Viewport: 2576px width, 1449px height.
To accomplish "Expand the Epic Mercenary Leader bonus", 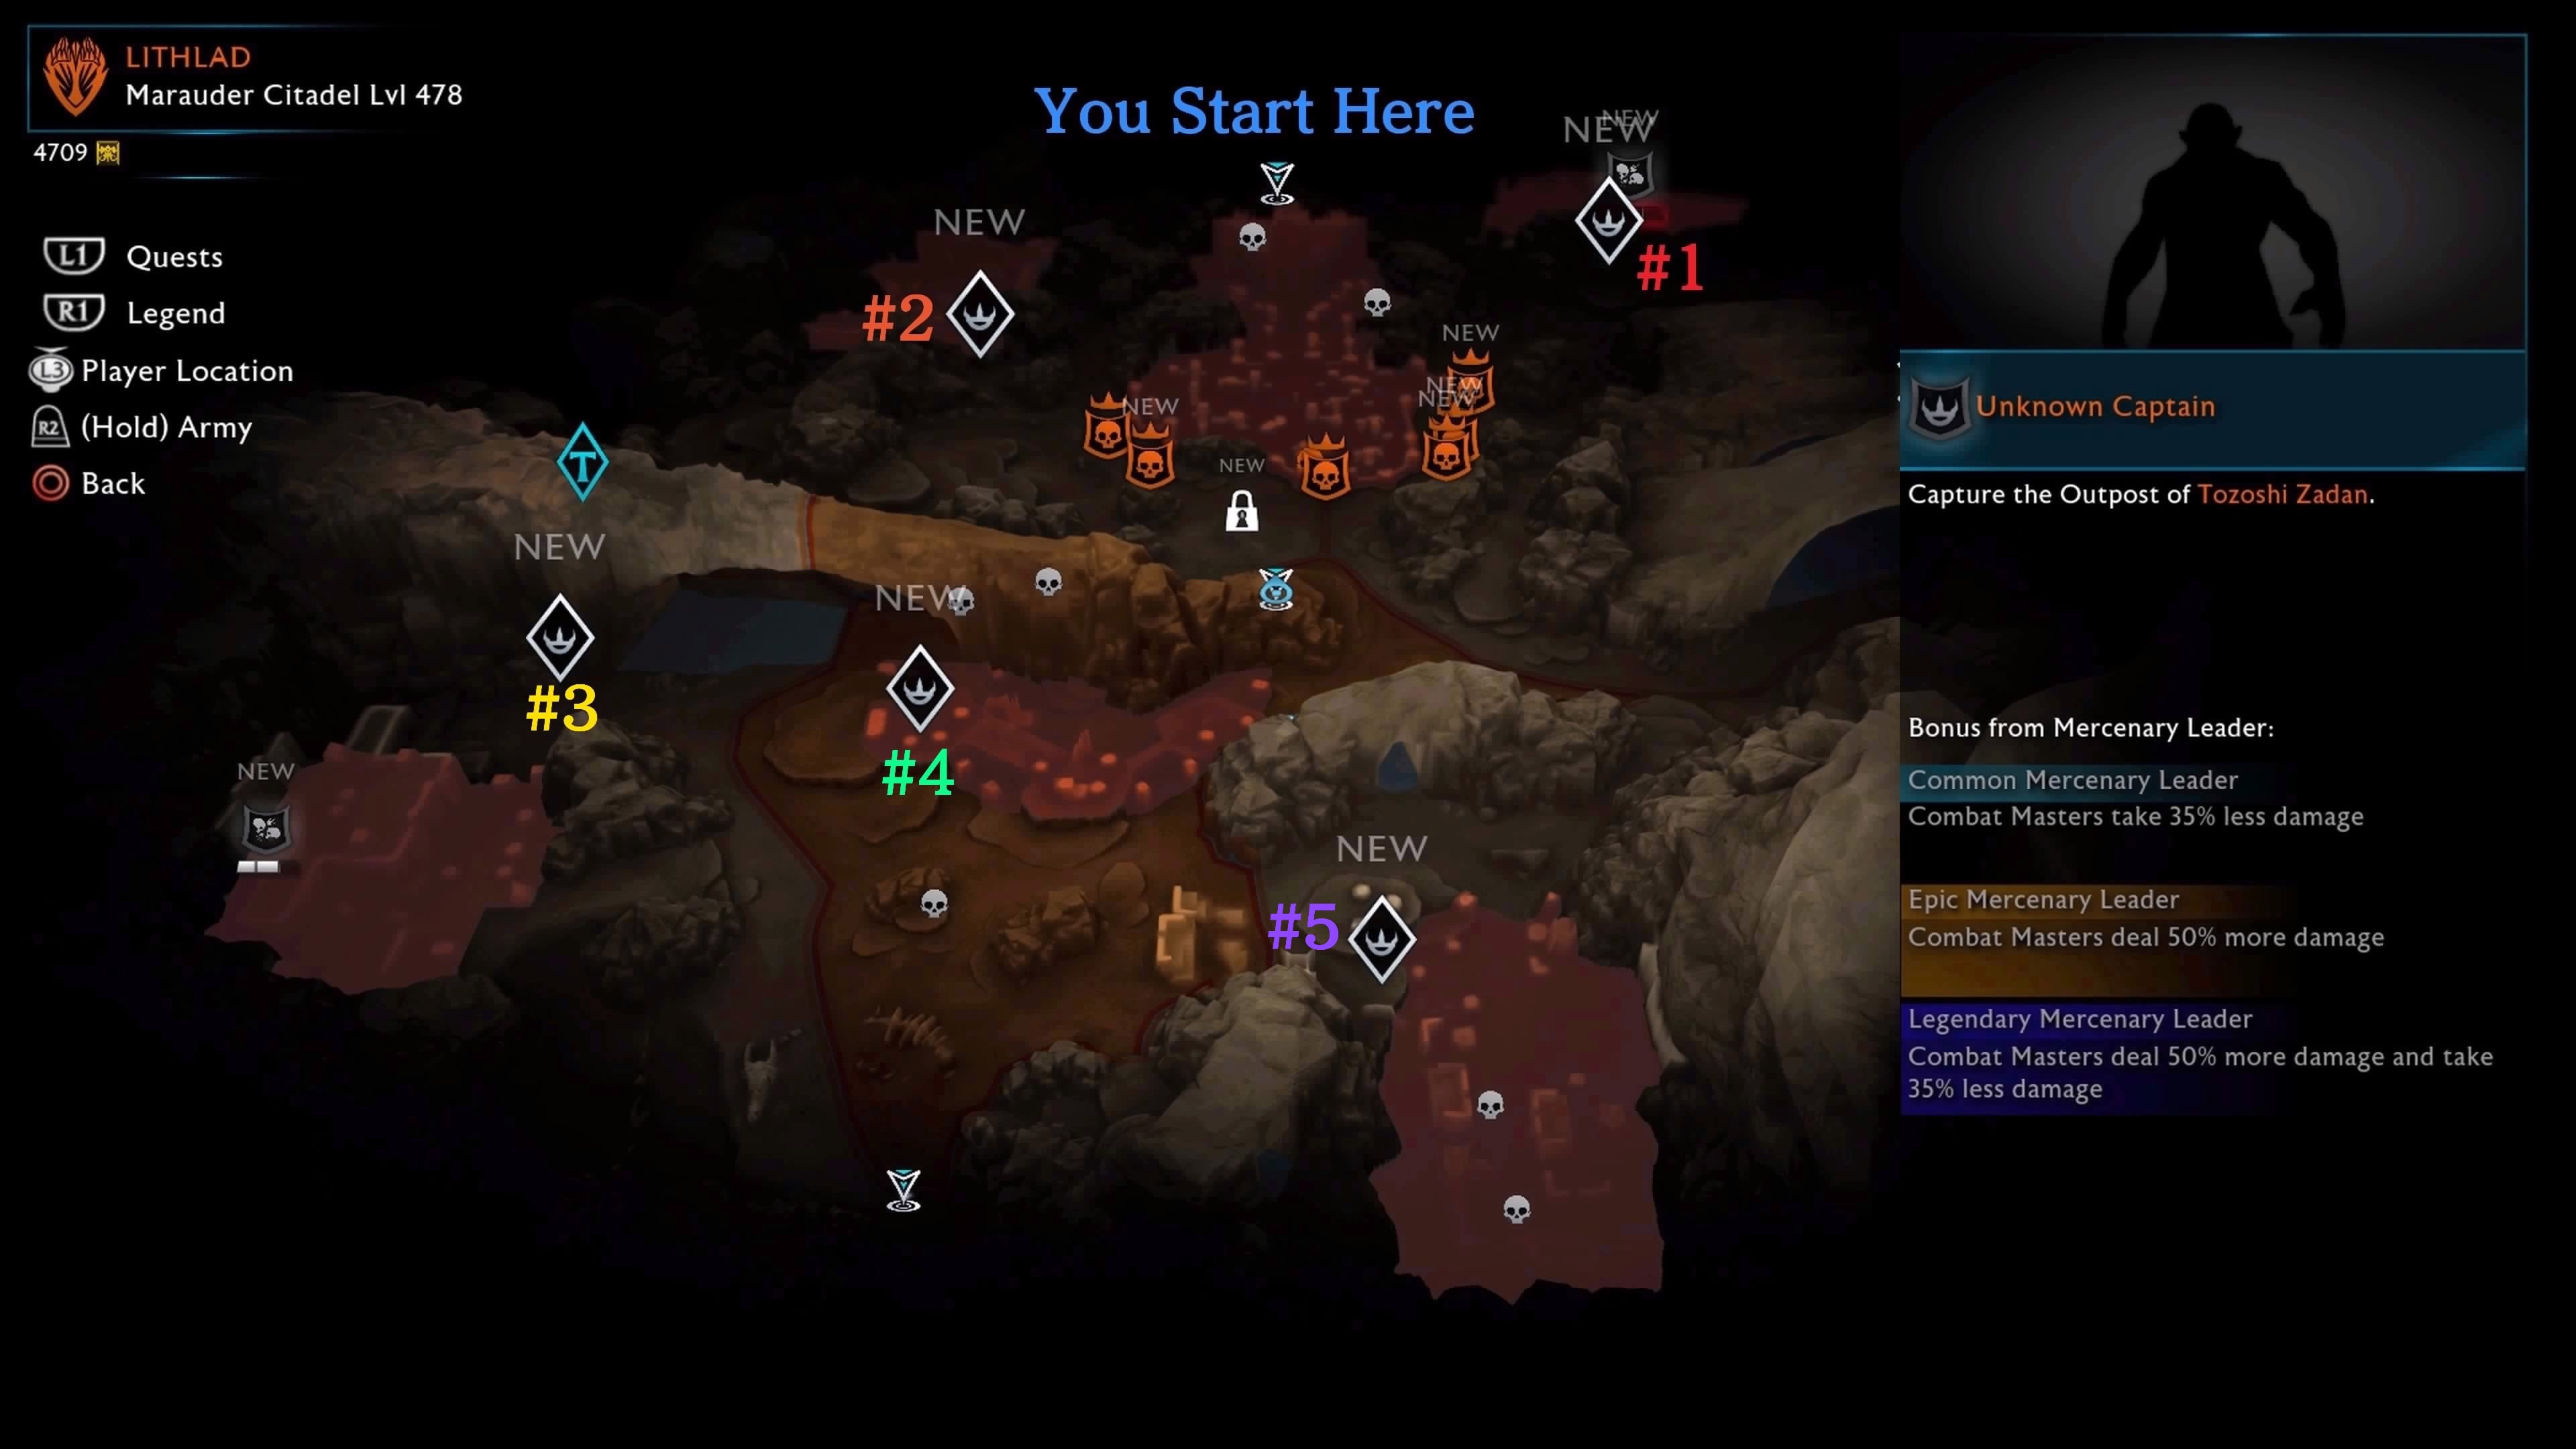I will click(2042, 899).
